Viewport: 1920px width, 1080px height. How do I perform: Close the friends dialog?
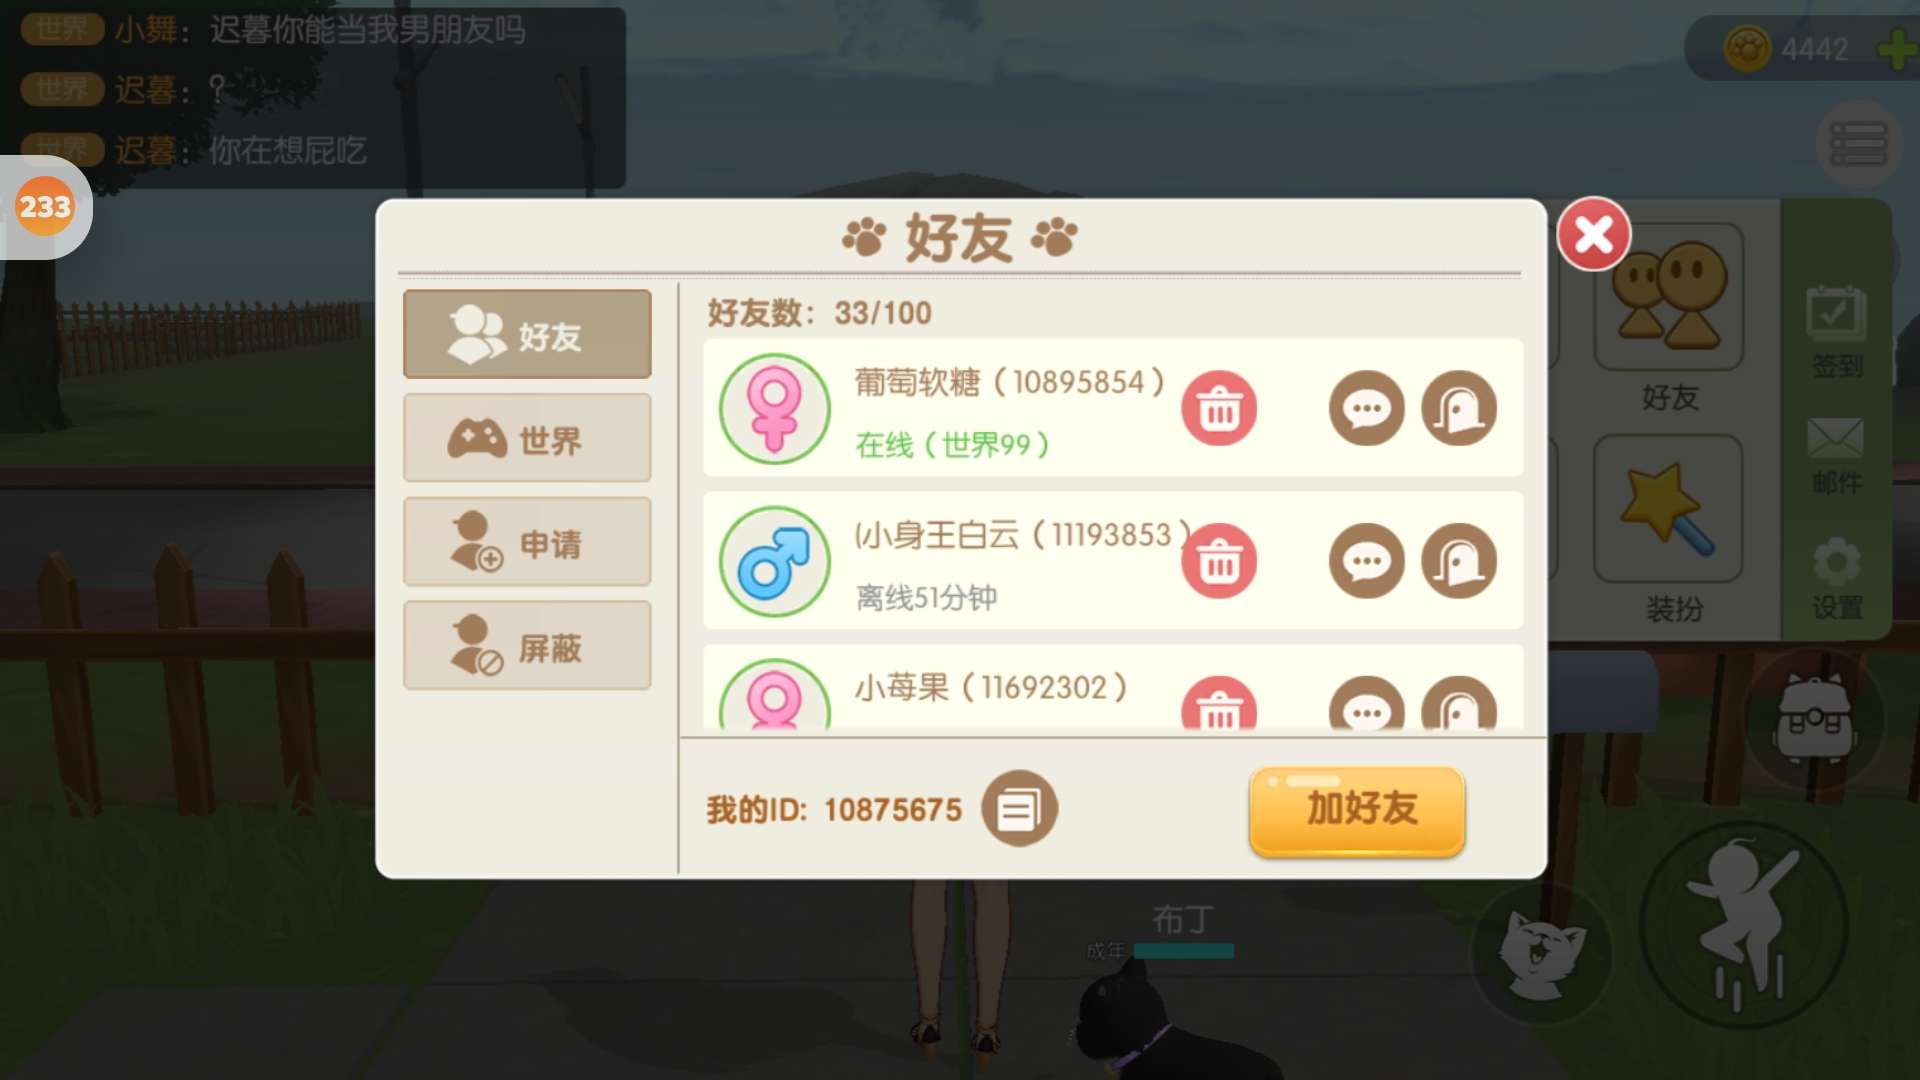click(x=1594, y=235)
